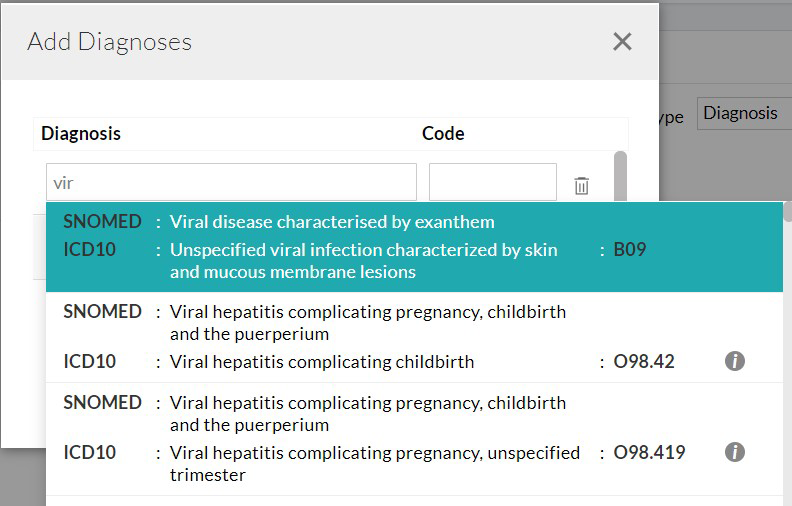Click the O98.42 code value
The image size is (792, 506).
(x=644, y=361)
